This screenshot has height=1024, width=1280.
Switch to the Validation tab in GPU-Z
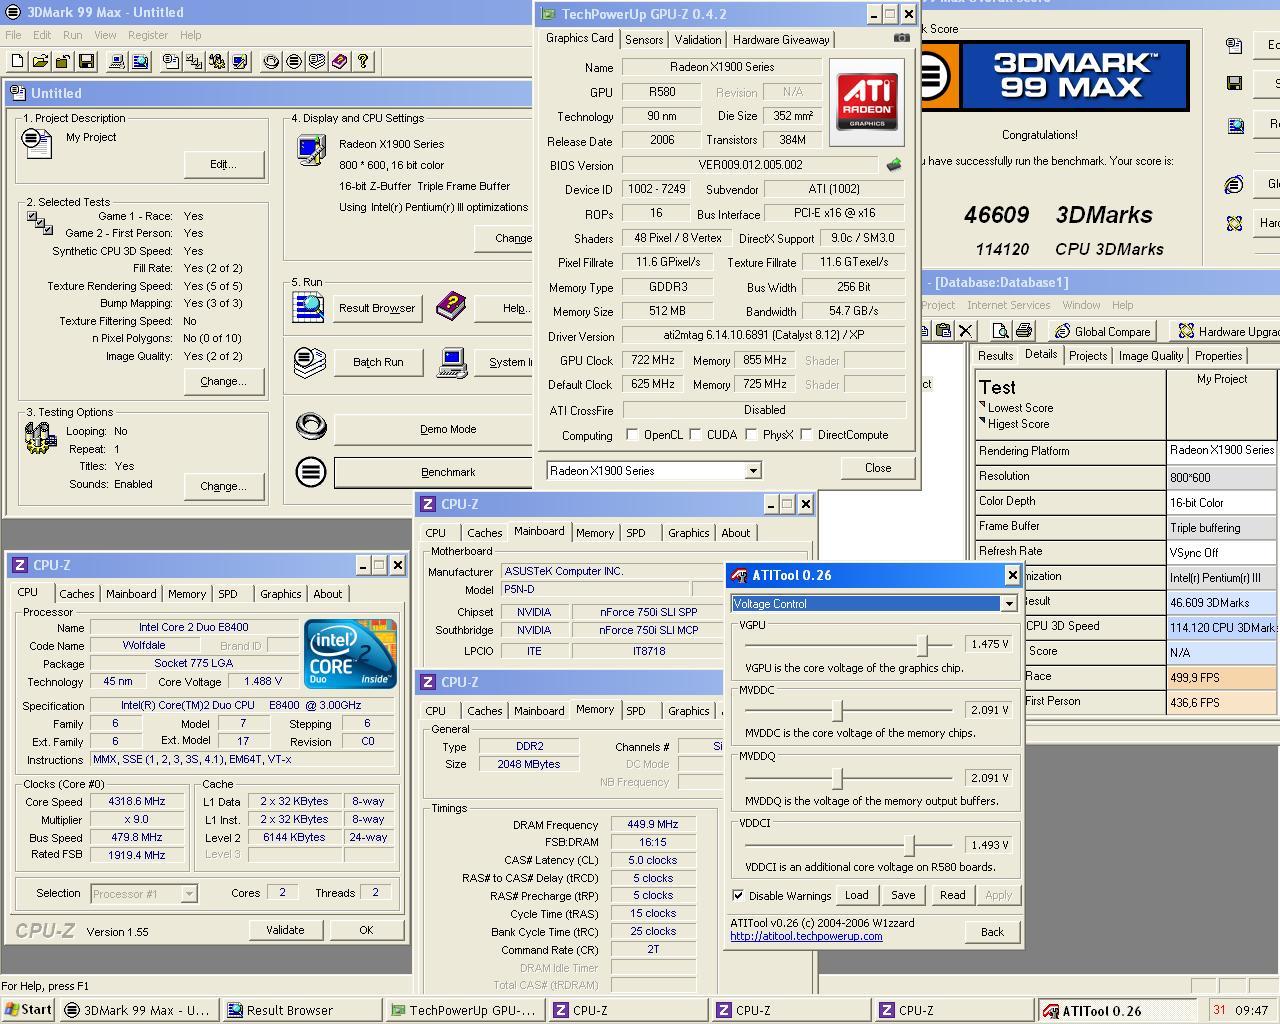point(697,40)
